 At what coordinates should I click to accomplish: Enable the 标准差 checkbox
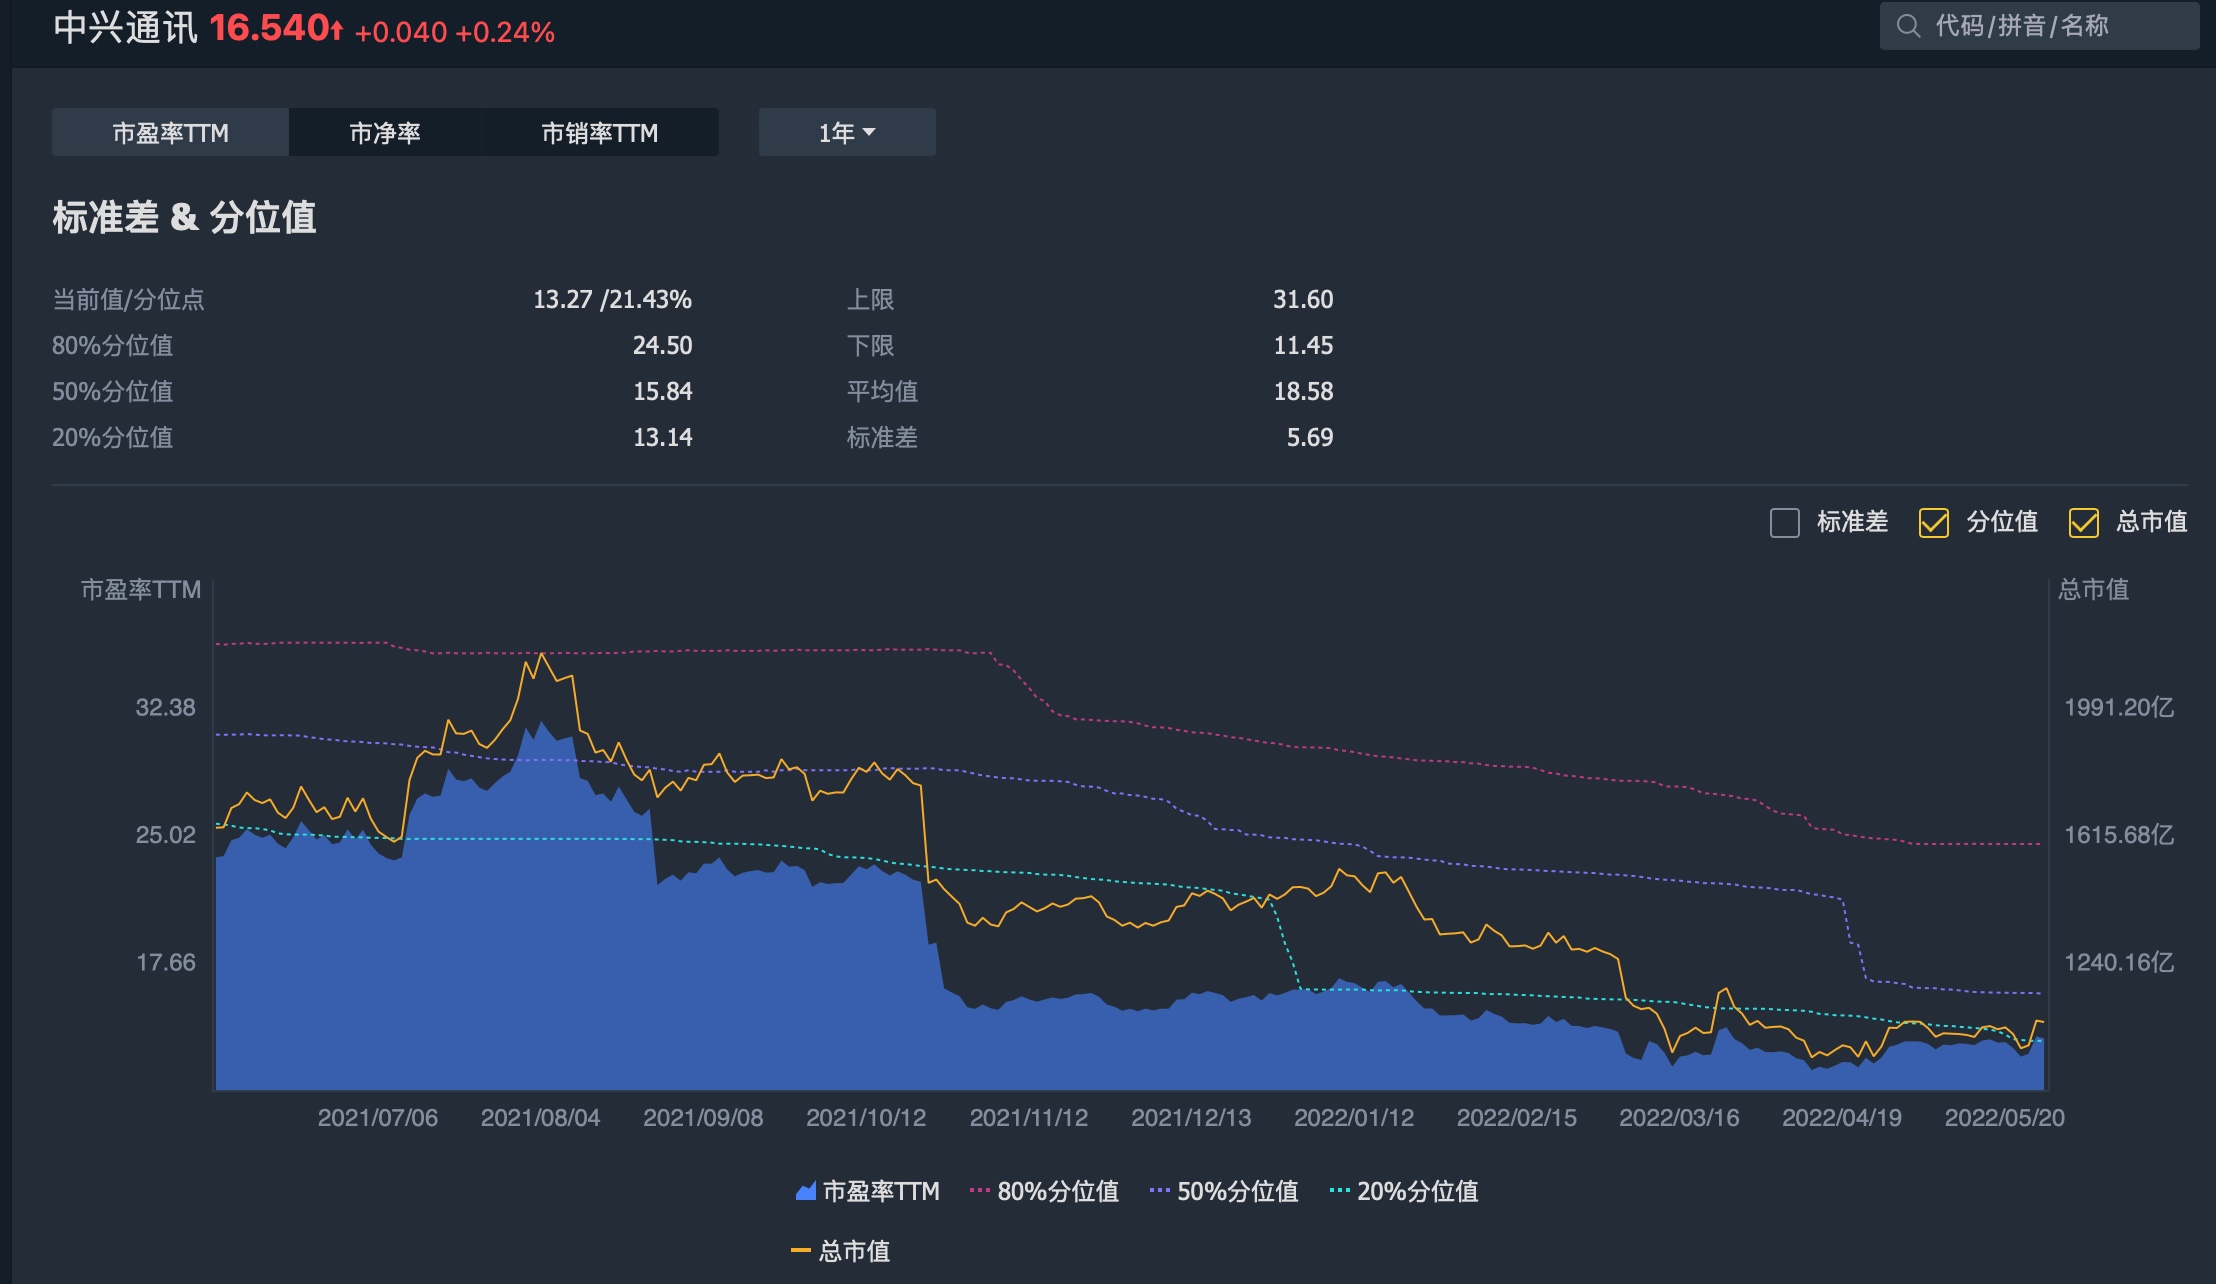[x=1785, y=522]
